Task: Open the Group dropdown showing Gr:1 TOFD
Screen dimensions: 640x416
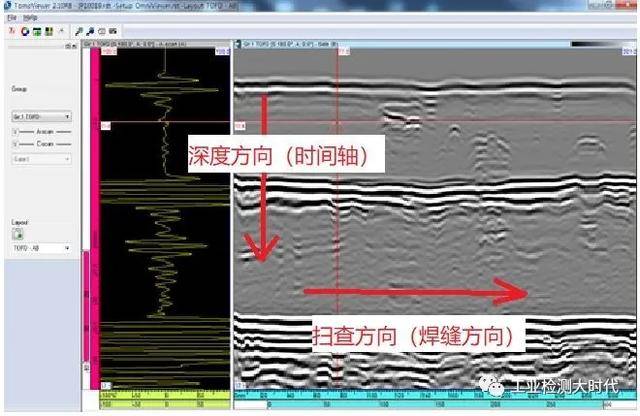Action: pos(40,116)
